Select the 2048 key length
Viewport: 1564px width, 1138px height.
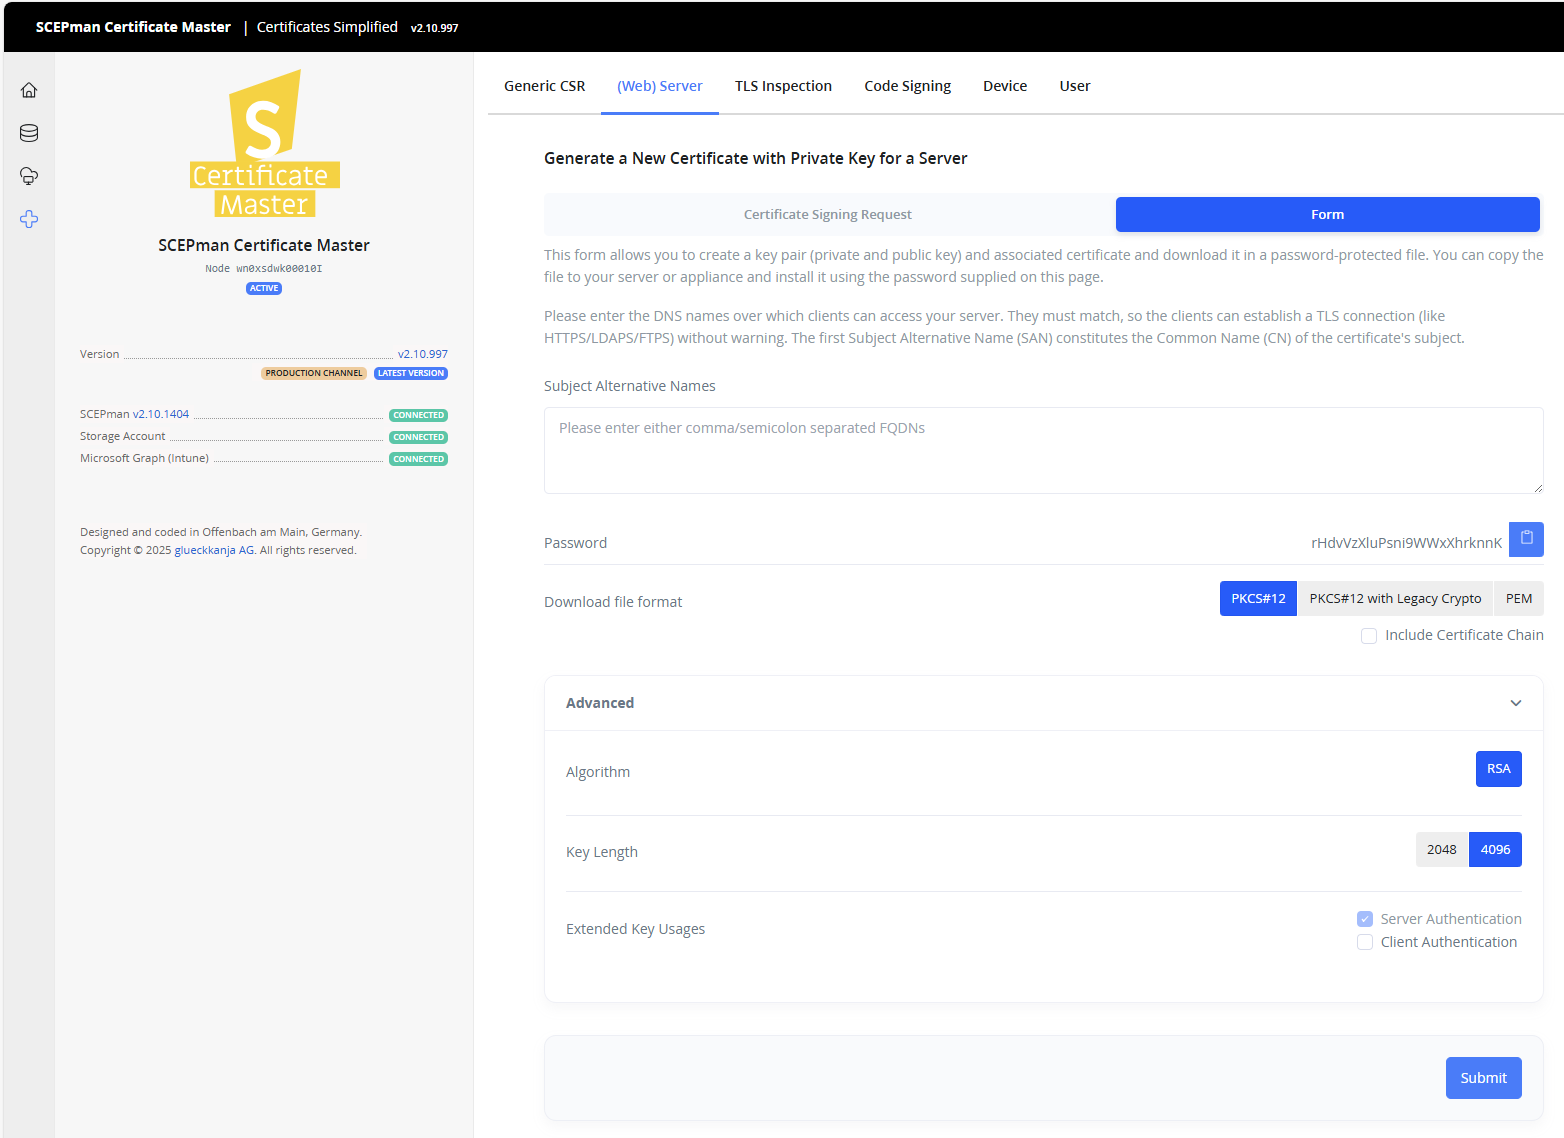(1441, 850)
